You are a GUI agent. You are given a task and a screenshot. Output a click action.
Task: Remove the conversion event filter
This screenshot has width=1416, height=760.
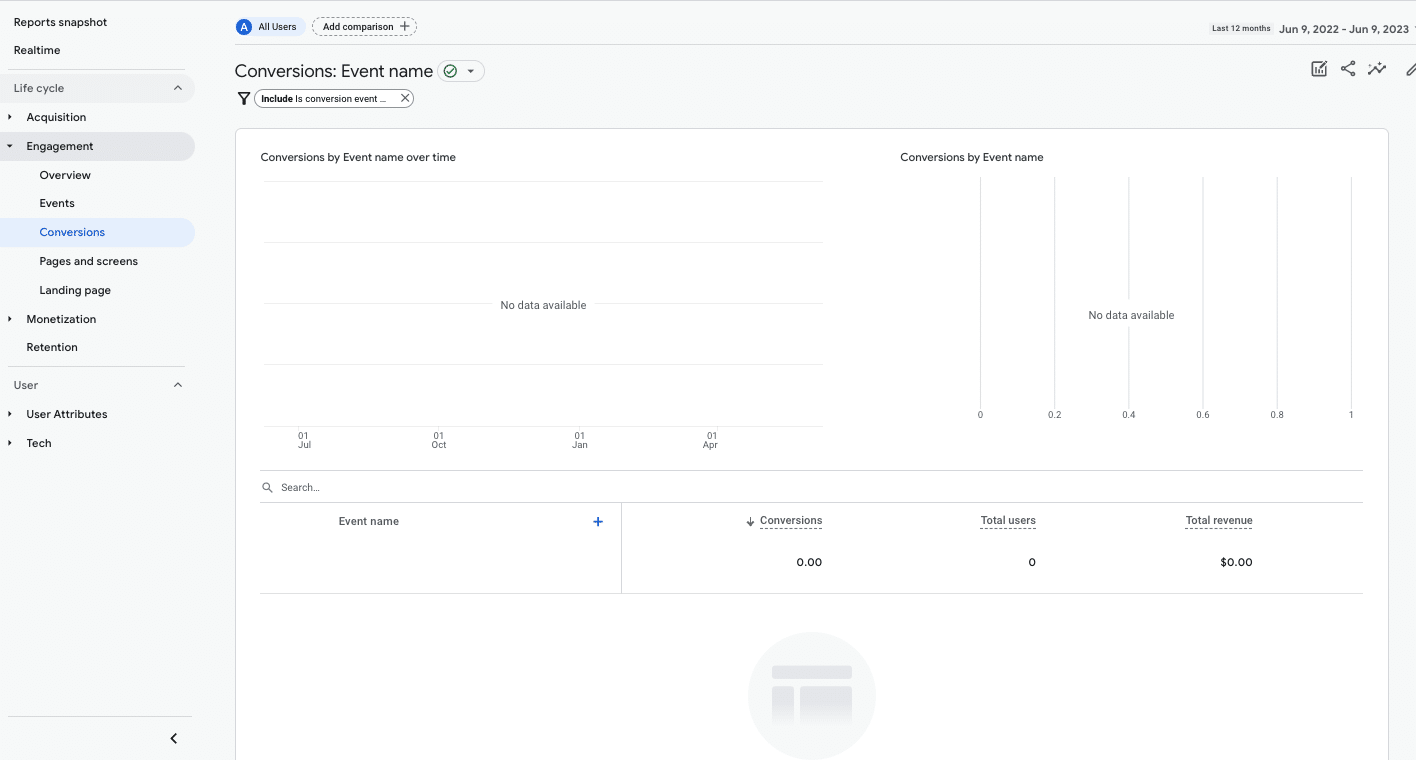[x=404, y=98]
